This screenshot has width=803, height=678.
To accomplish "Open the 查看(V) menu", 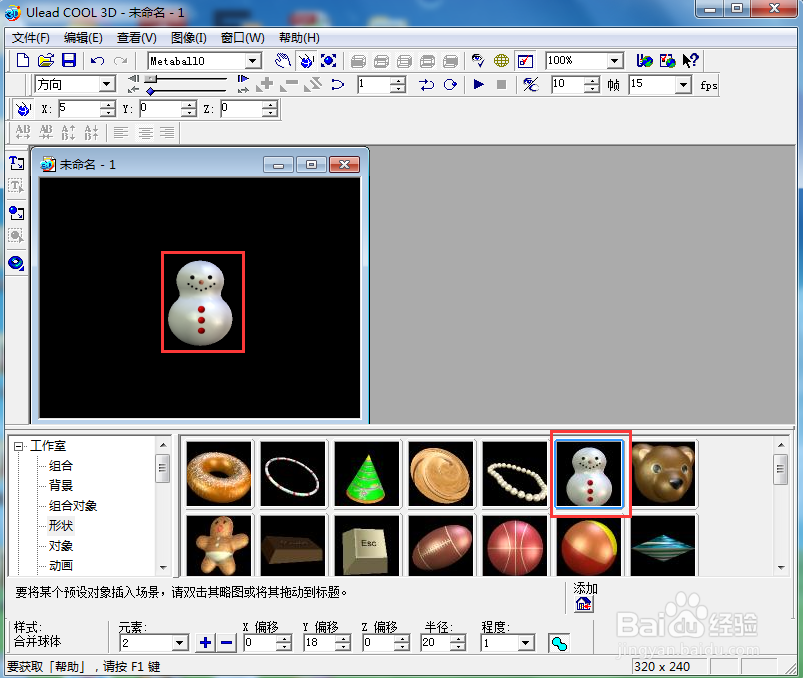I will click(x=137, y=38).
